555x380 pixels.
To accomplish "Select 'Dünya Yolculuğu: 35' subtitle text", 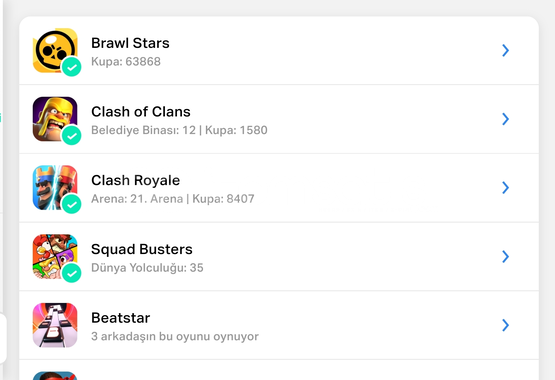I will point(147,268).
